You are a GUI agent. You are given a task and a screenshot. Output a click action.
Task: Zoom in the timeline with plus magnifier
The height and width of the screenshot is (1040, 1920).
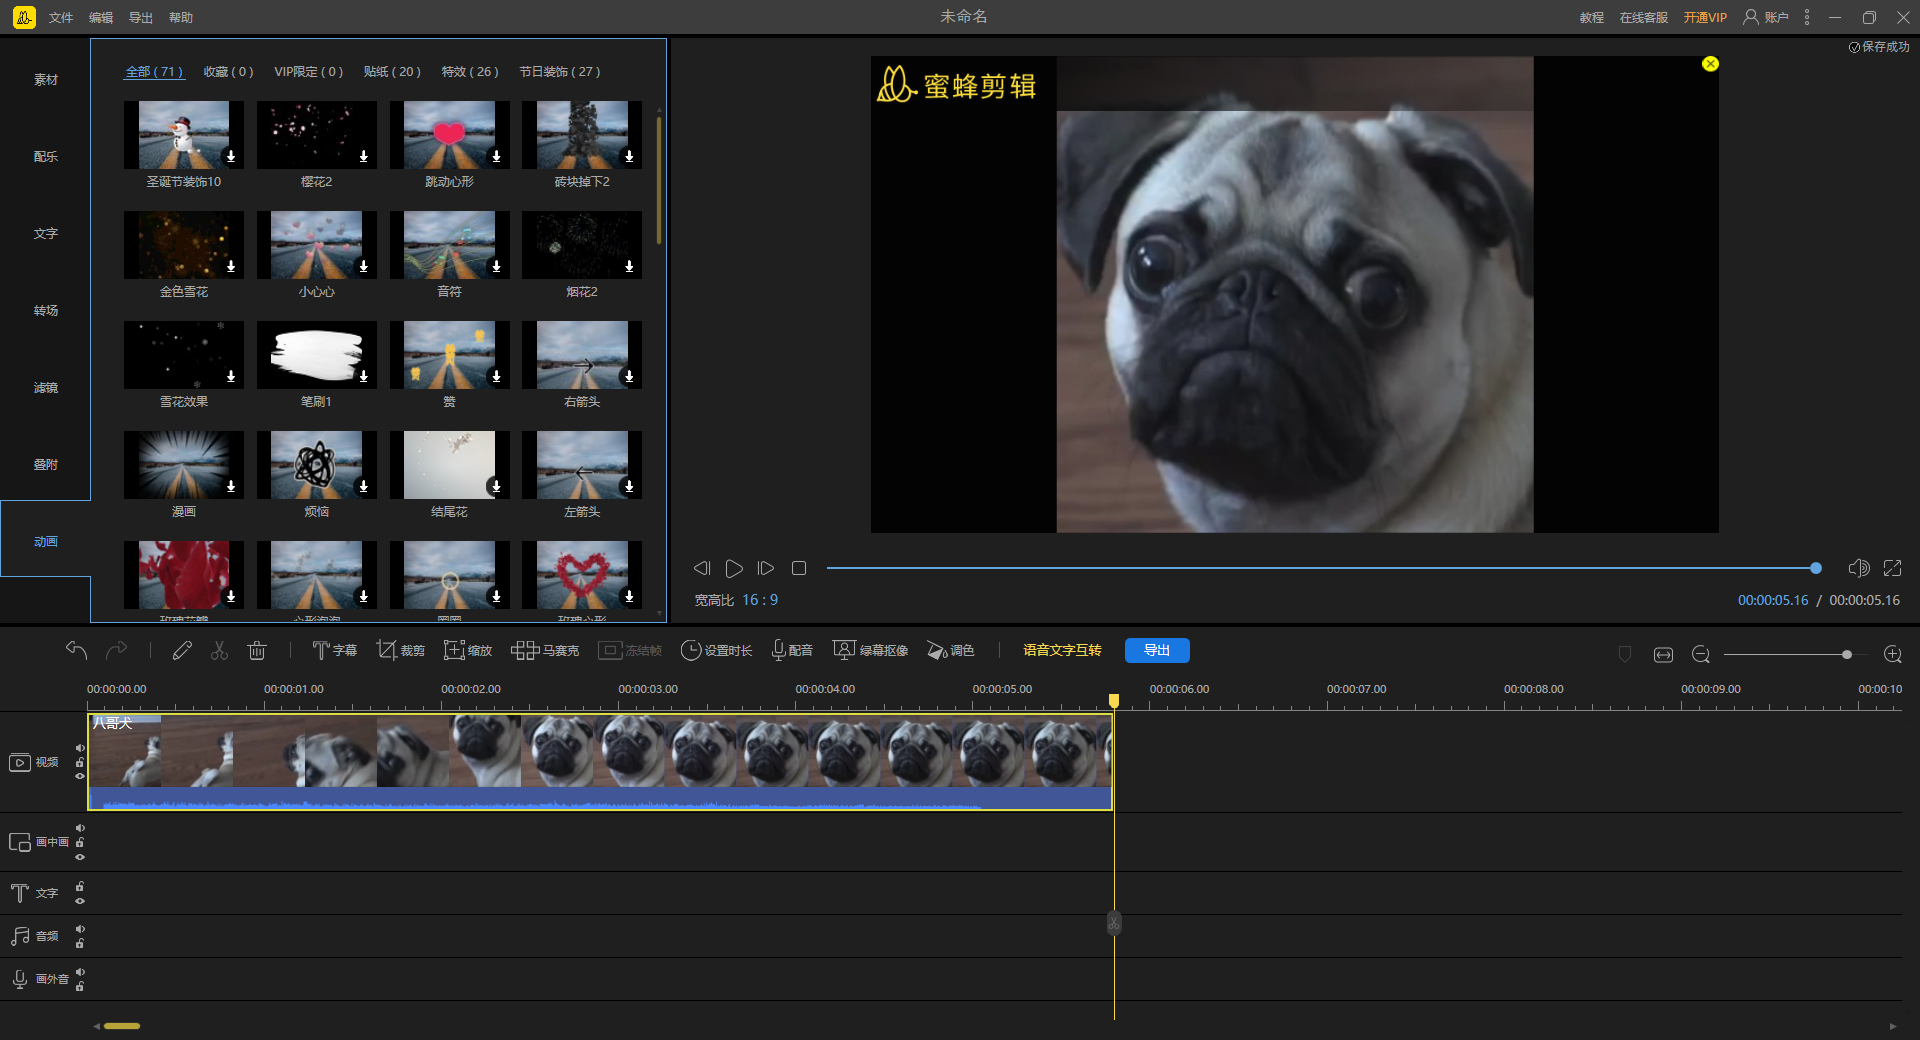pyautogui.click(x=1892, y=654)
